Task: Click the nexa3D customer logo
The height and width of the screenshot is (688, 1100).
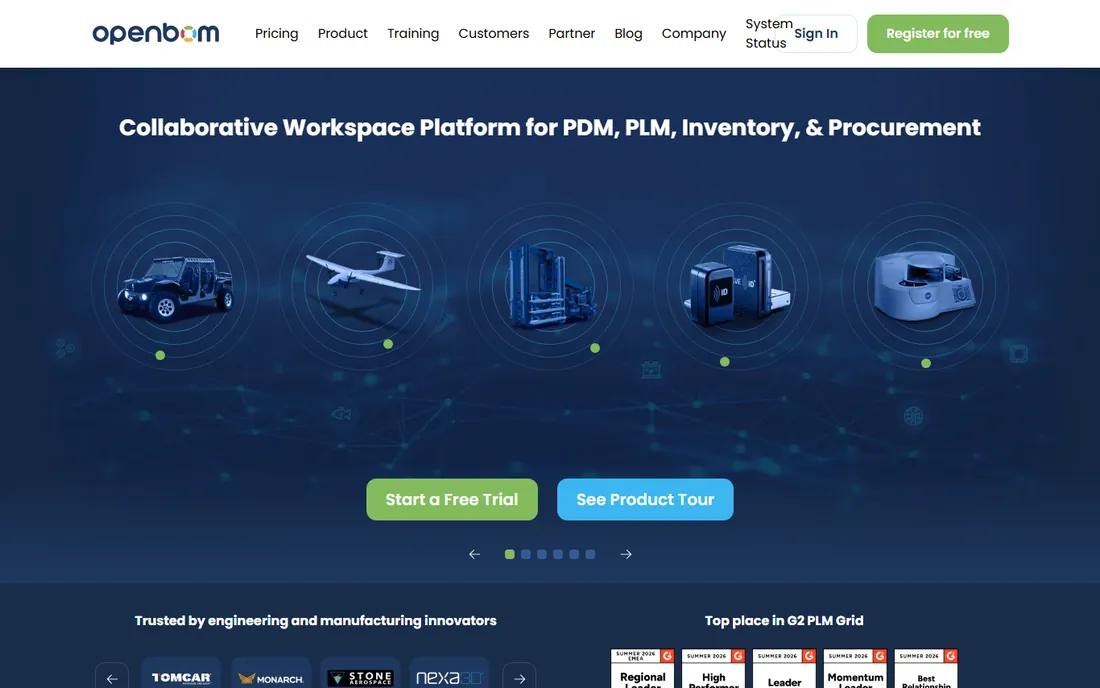Action: [x=450, y=676]
